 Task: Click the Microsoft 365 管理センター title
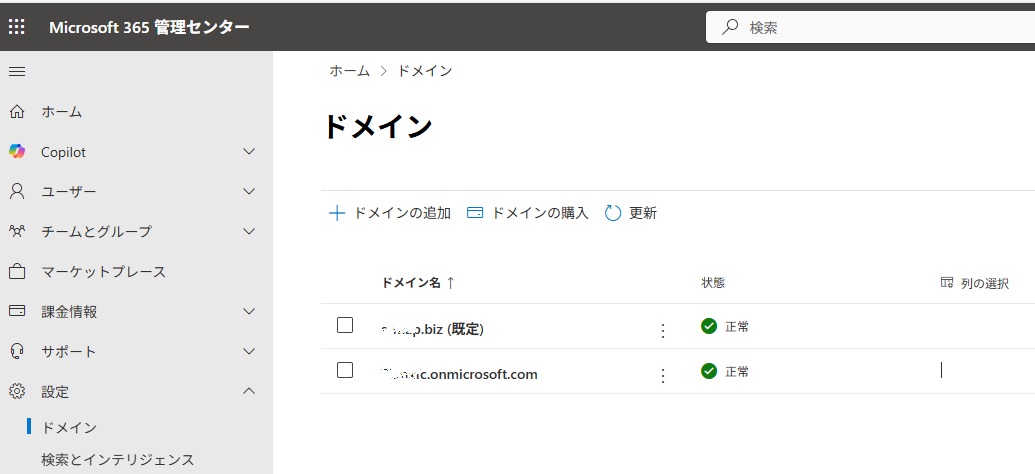[x=149, y=27]
